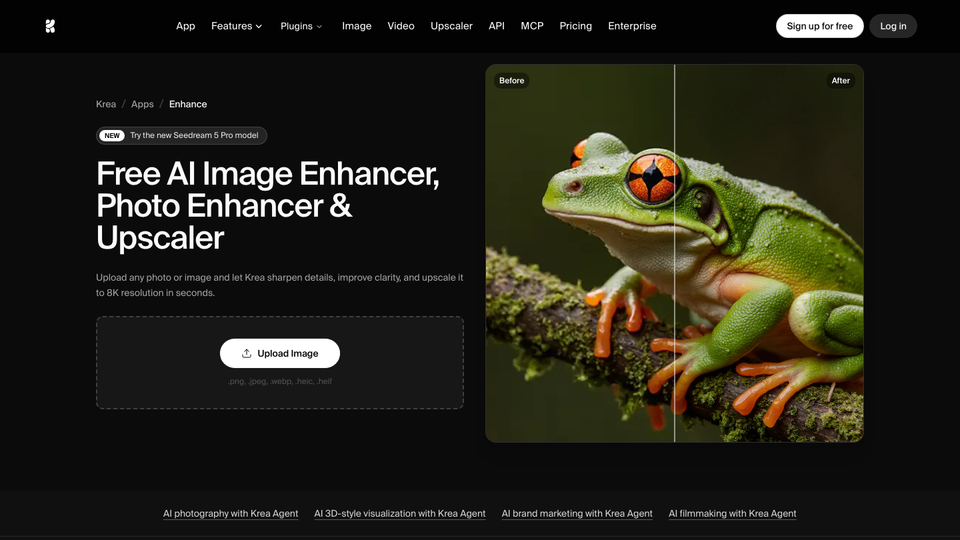Open AI photography with Krea Agent link
Image resolution: width=960 pixels, height=540 pixels.
(x=230, y=513)
